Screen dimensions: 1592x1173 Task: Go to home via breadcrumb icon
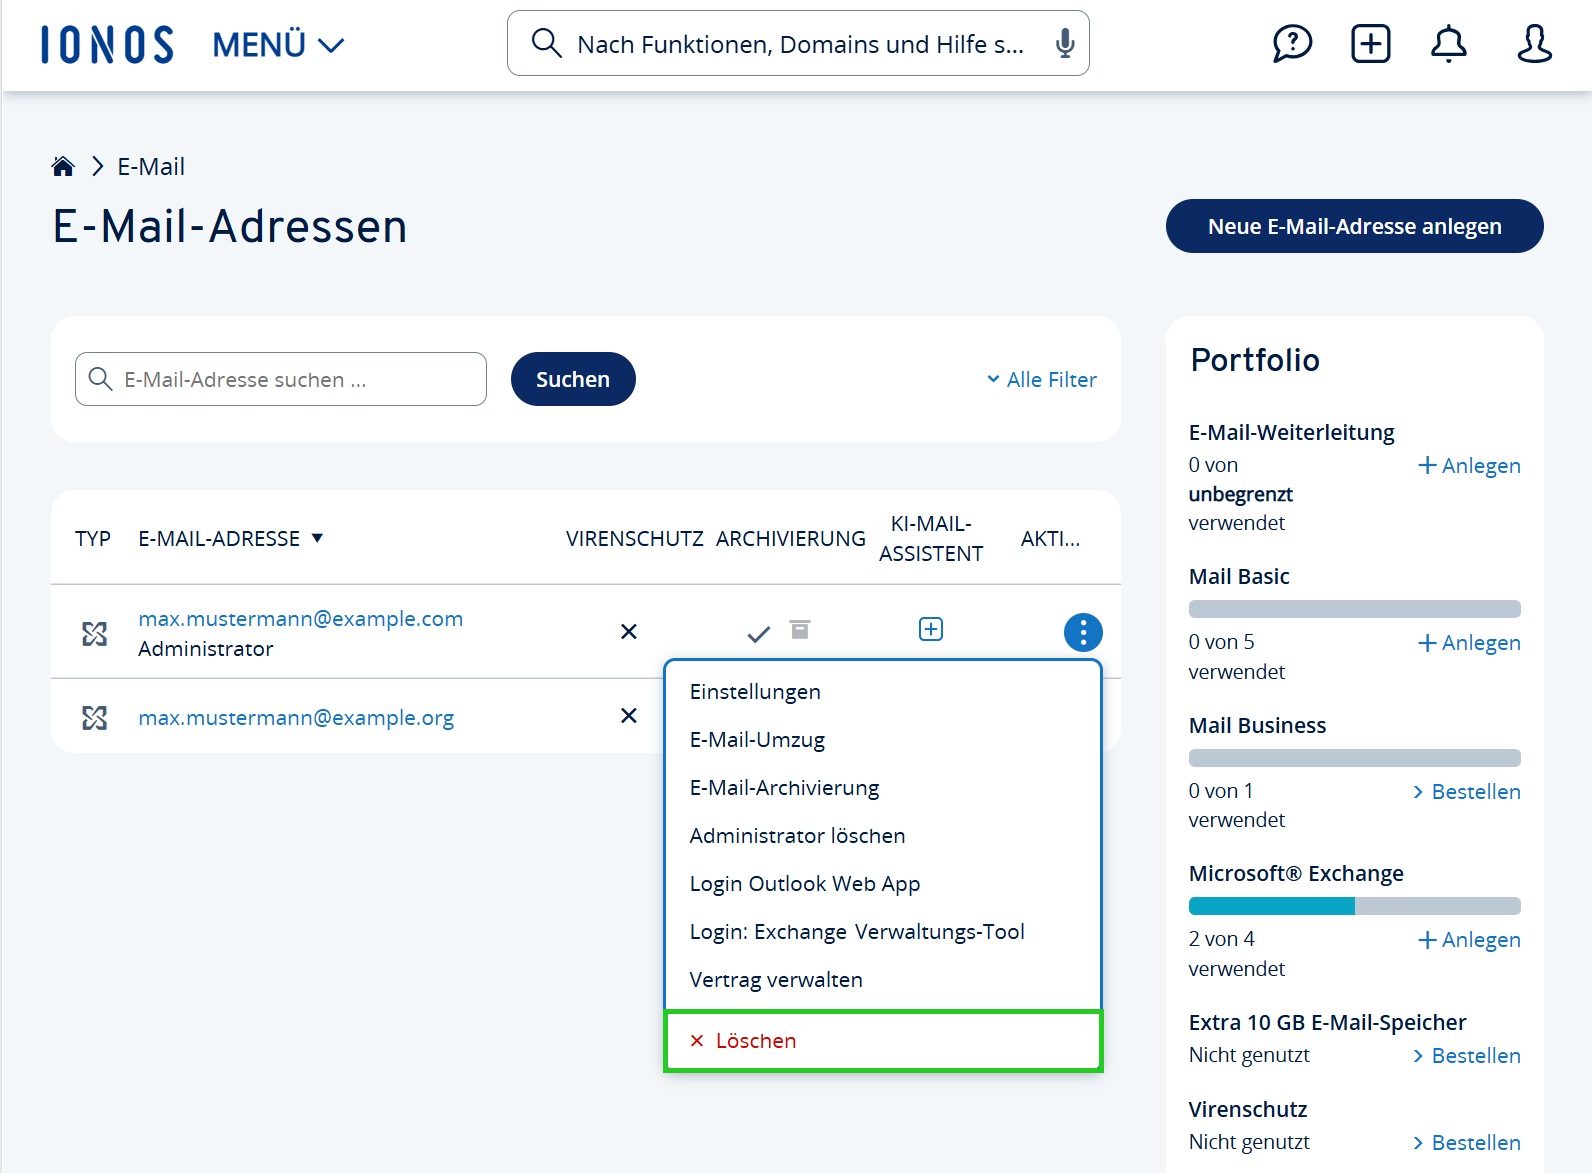click(63, 166)
